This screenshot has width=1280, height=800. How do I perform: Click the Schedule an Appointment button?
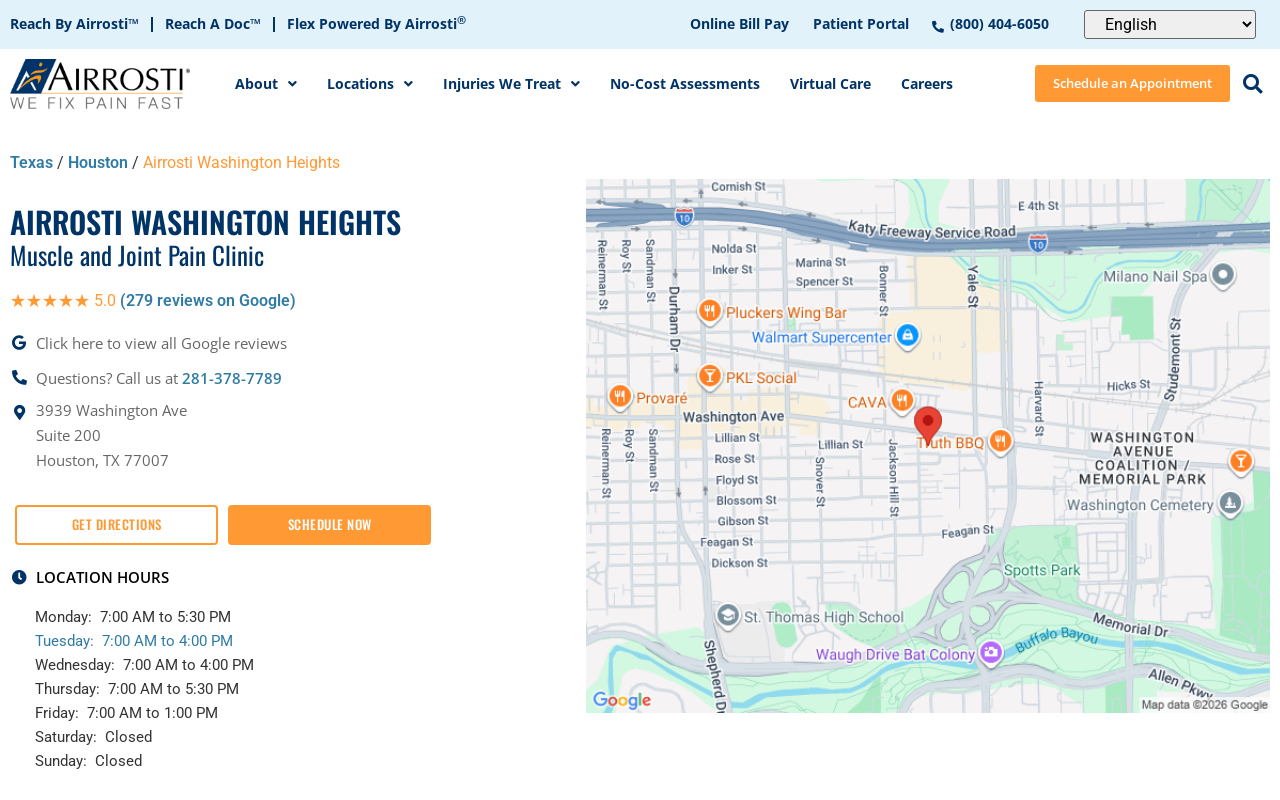coord(1132,83)
